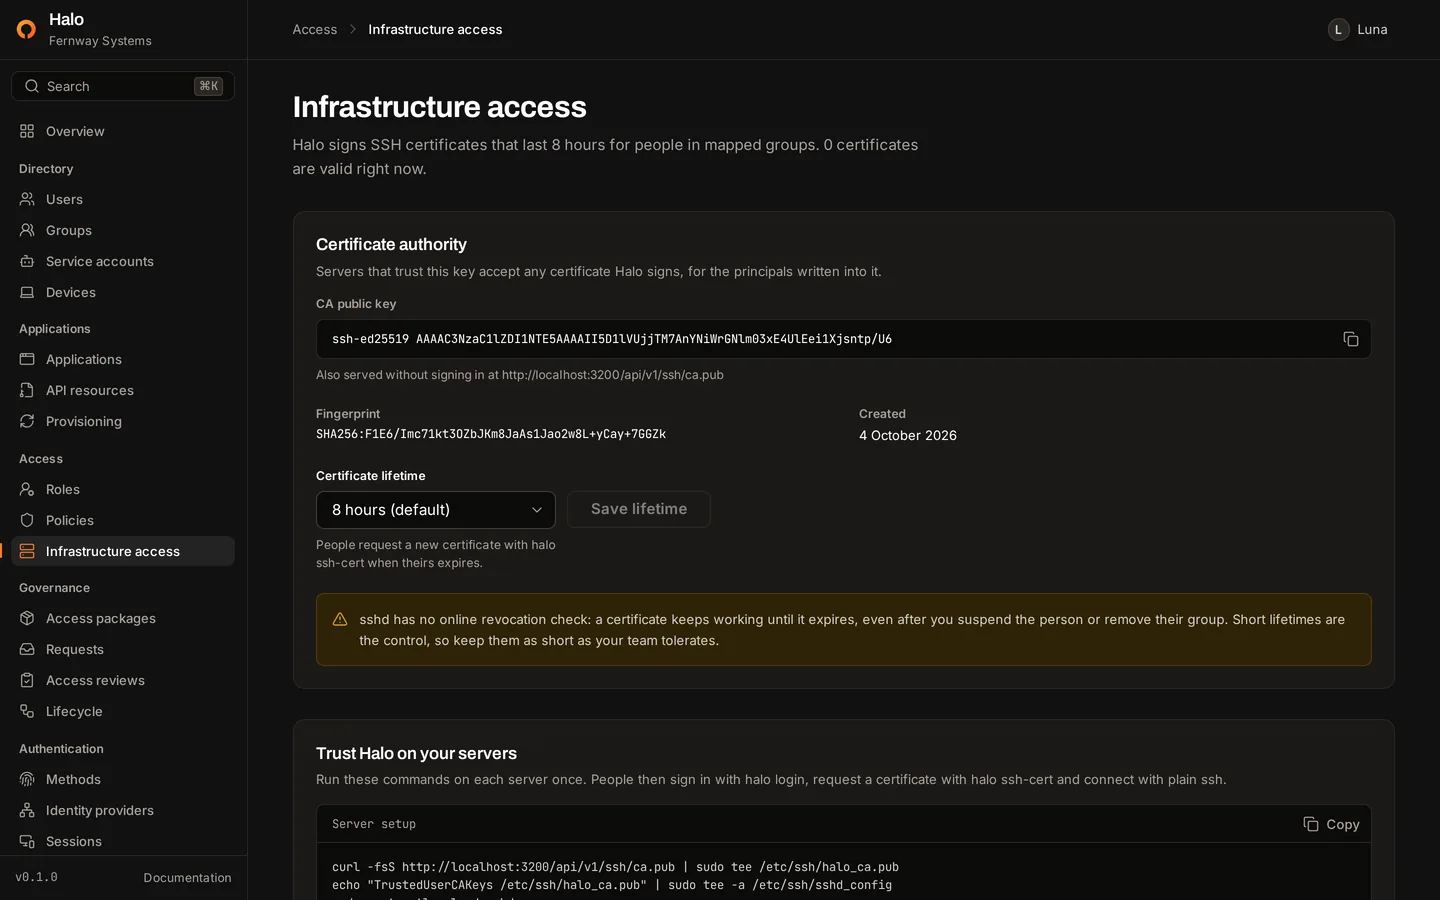Open Service accounts via its icon
1440x900 pixels.
tap(27, 261)
